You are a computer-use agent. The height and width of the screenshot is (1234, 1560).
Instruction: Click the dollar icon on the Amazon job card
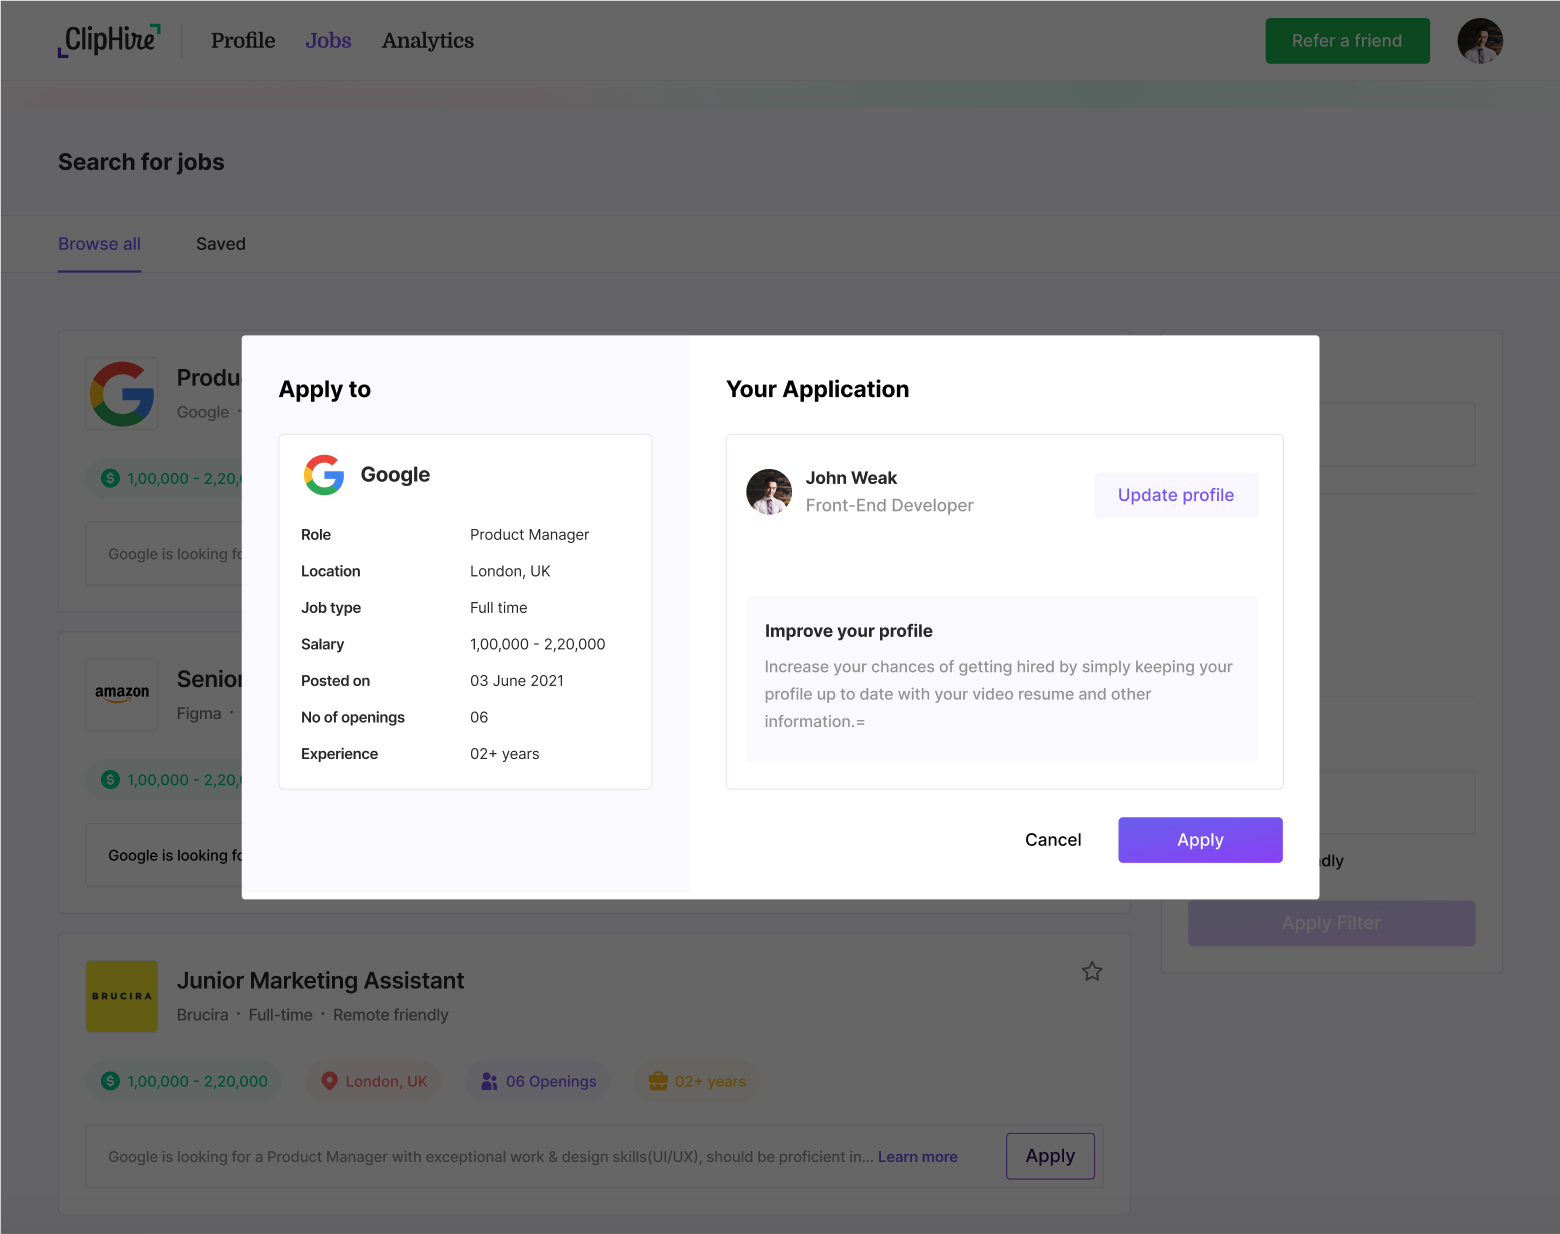(x=111, y=779)
